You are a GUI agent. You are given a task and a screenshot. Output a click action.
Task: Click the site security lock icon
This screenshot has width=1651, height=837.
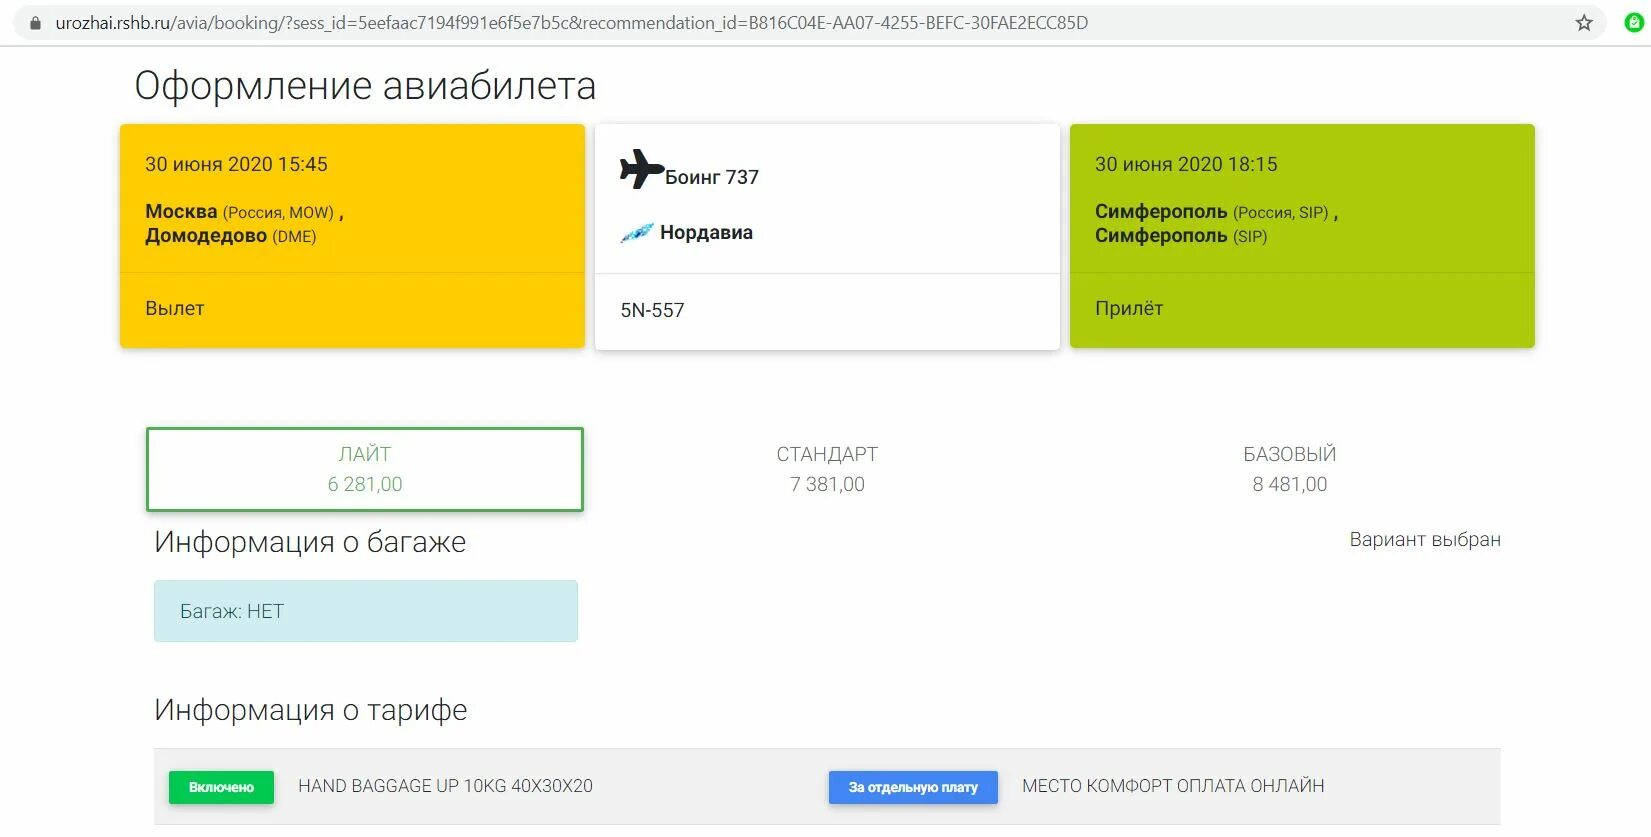[36, 23]
